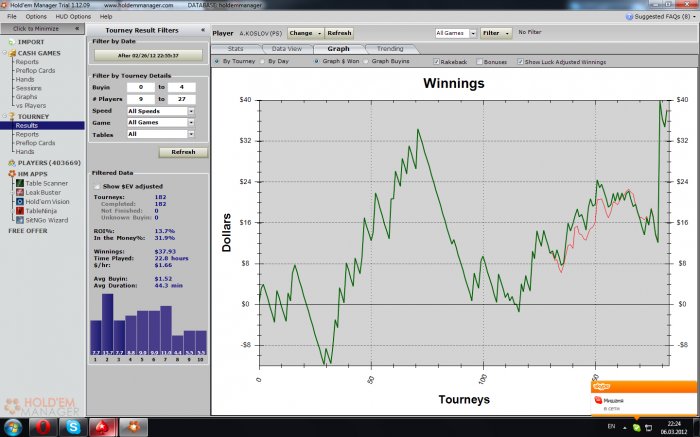Screen dimensions: 700x437
Task: Open PokerStars in the taskbar
Action: (103, 427)
